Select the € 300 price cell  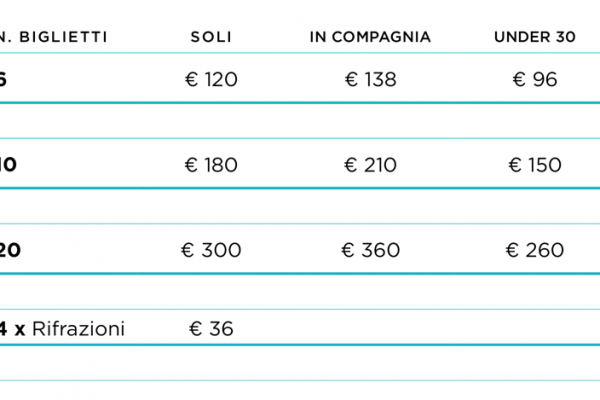pos(211,250)
